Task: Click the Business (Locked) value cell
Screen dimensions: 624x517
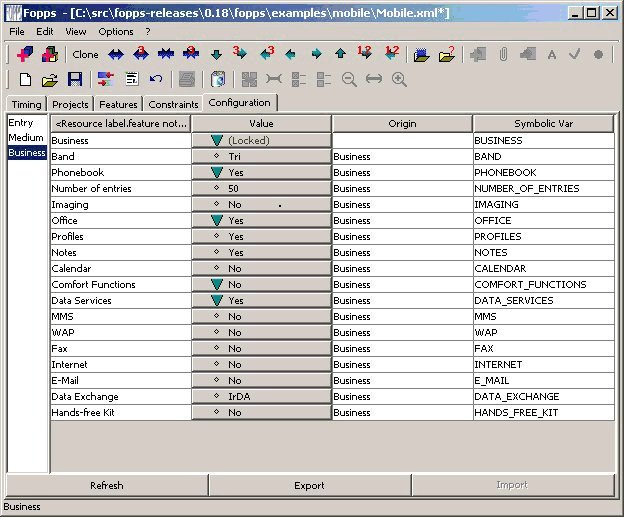Action: [261, 140]
